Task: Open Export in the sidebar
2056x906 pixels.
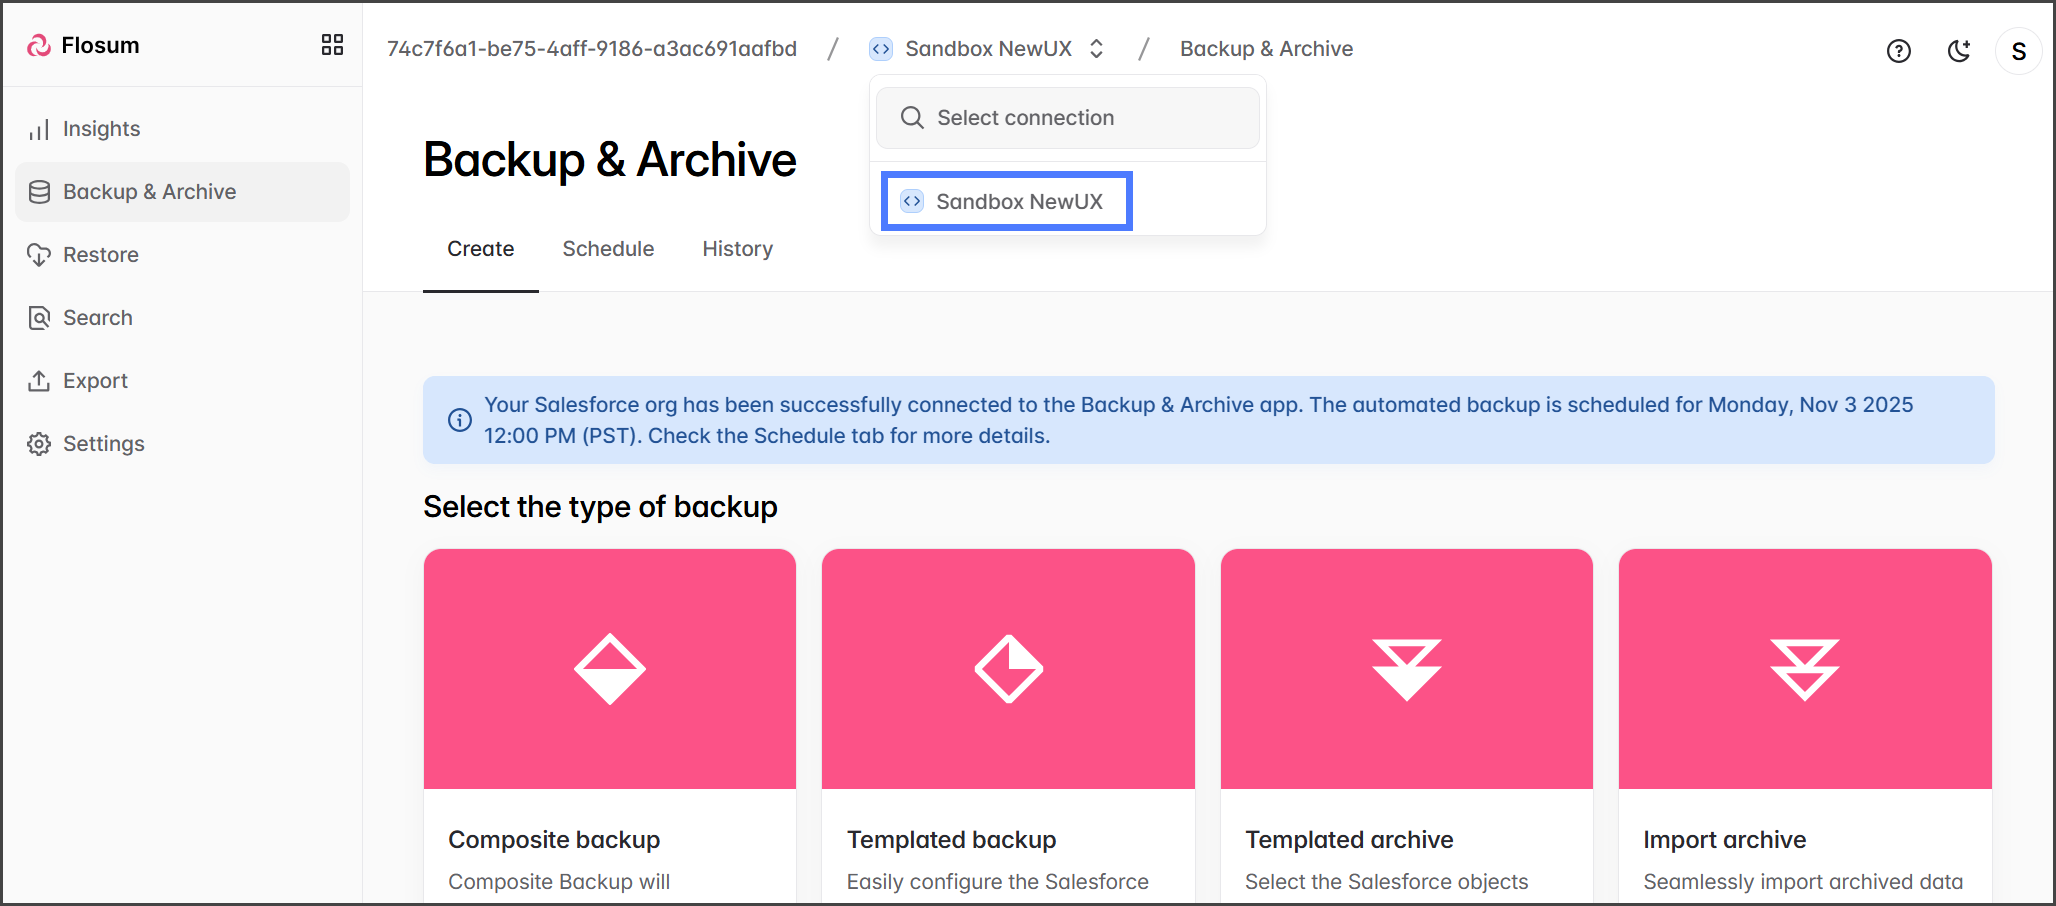Action: [95, 381]
